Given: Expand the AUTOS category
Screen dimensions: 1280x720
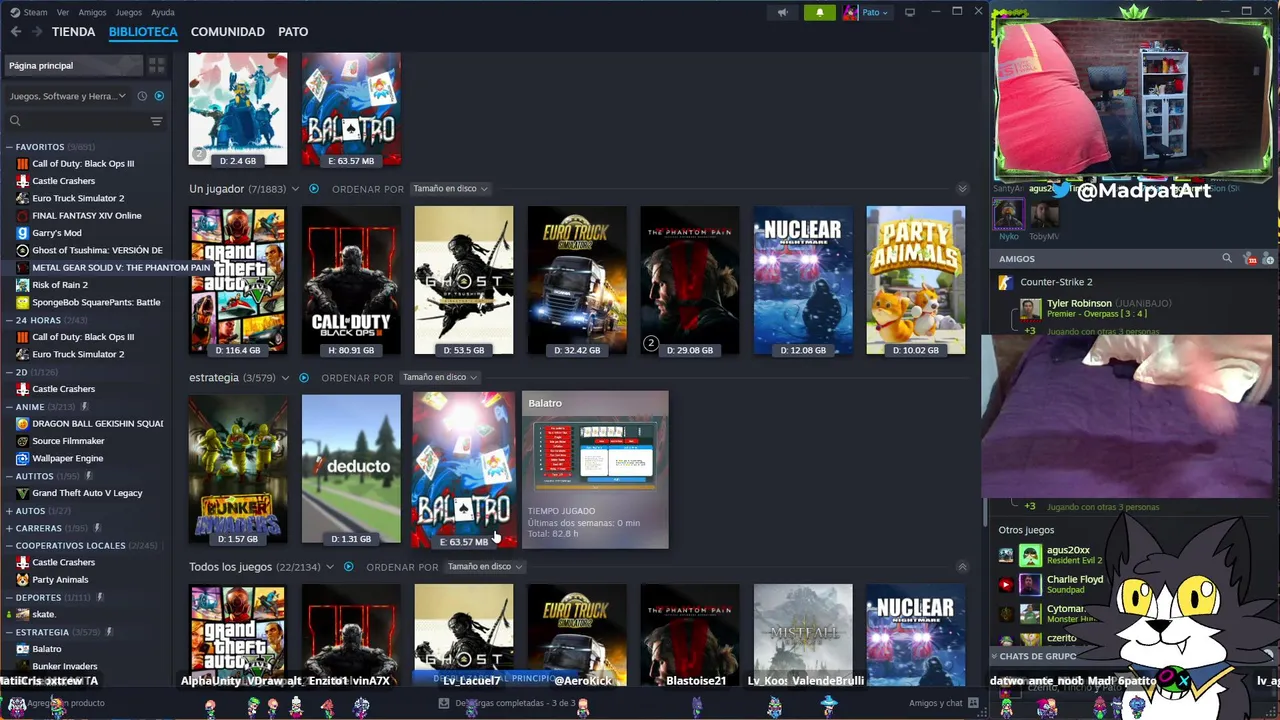Looking at the screenshot, I should (9, 511).
